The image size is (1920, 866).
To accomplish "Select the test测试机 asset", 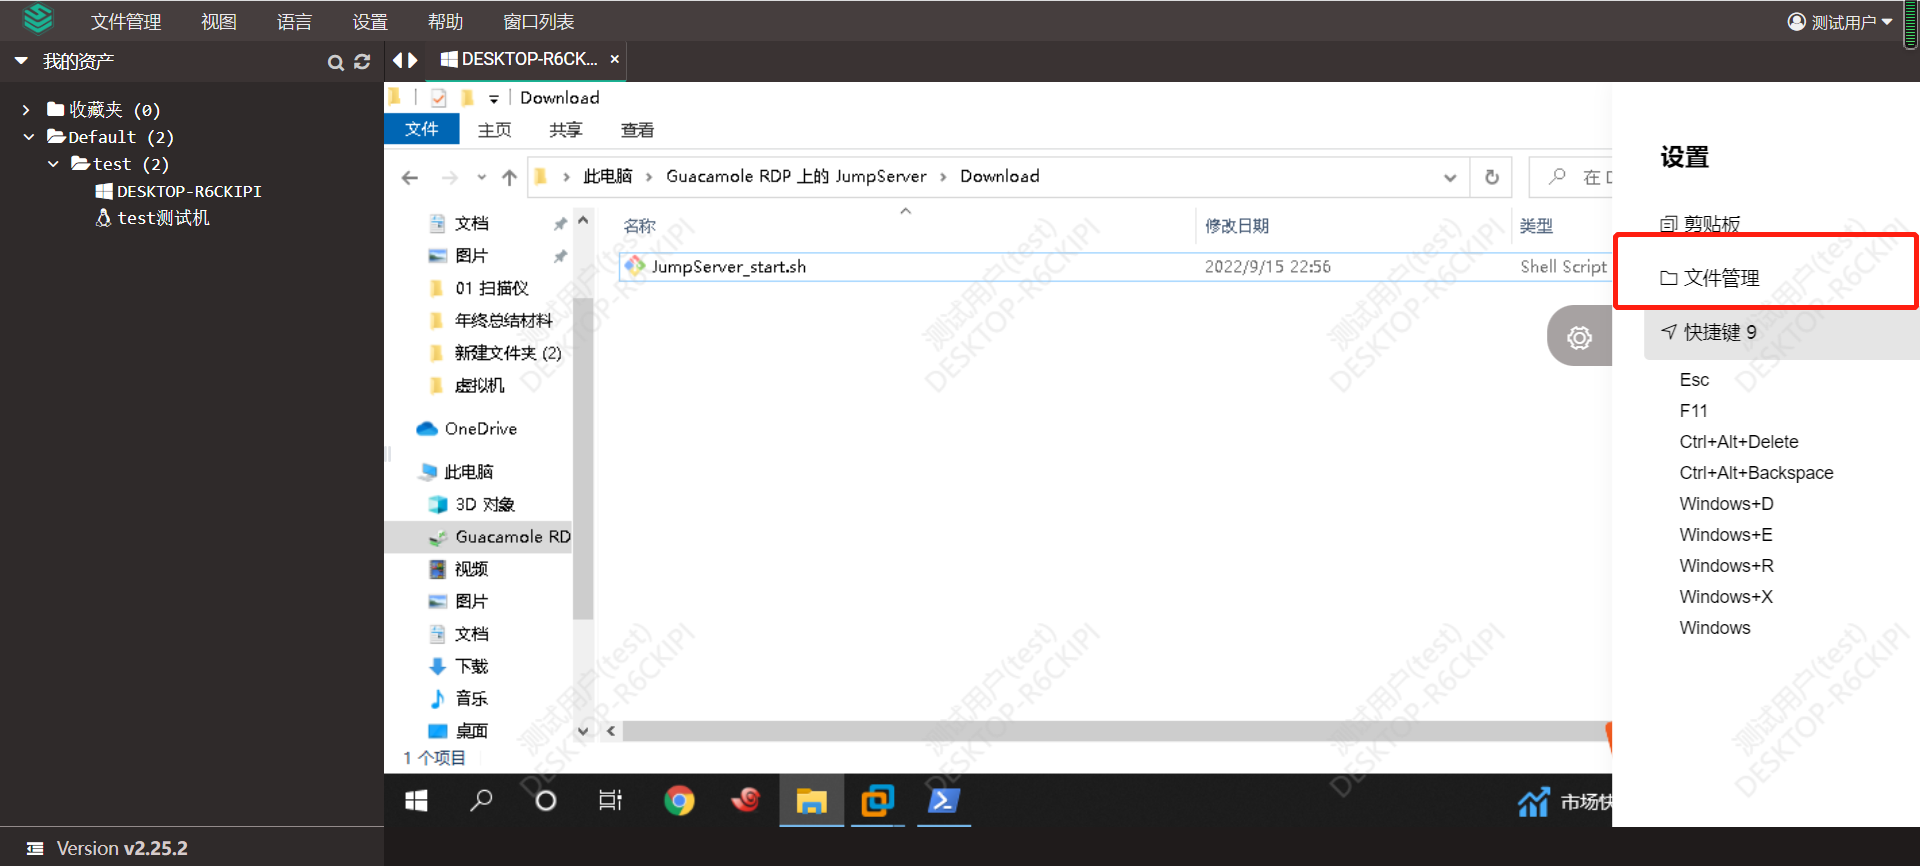I will (163, 218).
